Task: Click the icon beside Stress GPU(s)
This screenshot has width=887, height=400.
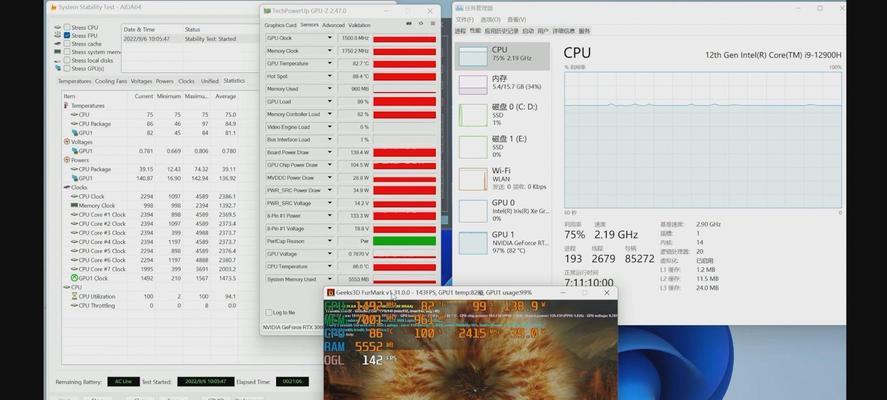Action: [58, 68]
